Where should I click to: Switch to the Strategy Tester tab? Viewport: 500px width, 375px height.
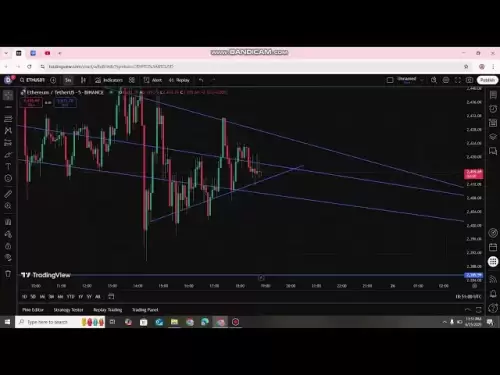click(68, 310)
